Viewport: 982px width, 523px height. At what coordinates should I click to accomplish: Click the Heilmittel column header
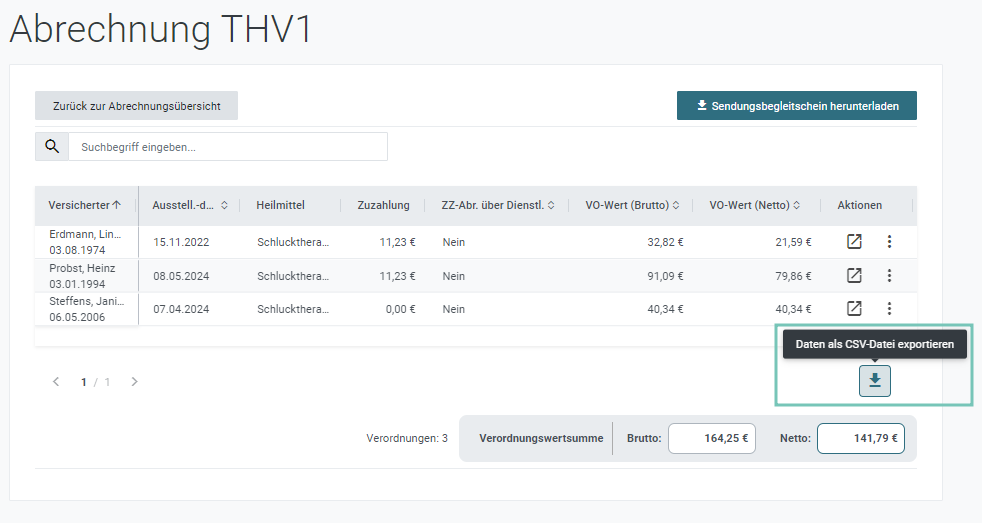[x=281, y=205]
